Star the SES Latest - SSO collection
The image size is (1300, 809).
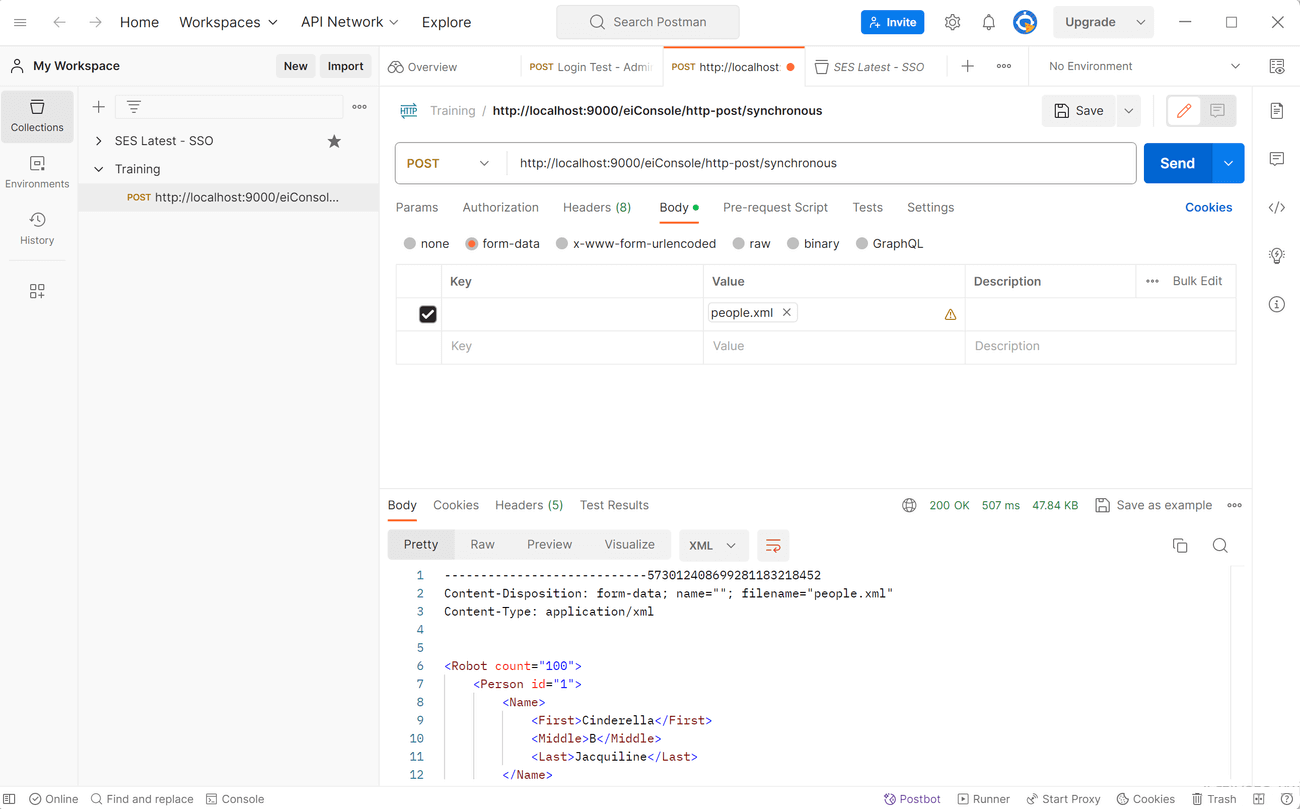tap(334, 141)
